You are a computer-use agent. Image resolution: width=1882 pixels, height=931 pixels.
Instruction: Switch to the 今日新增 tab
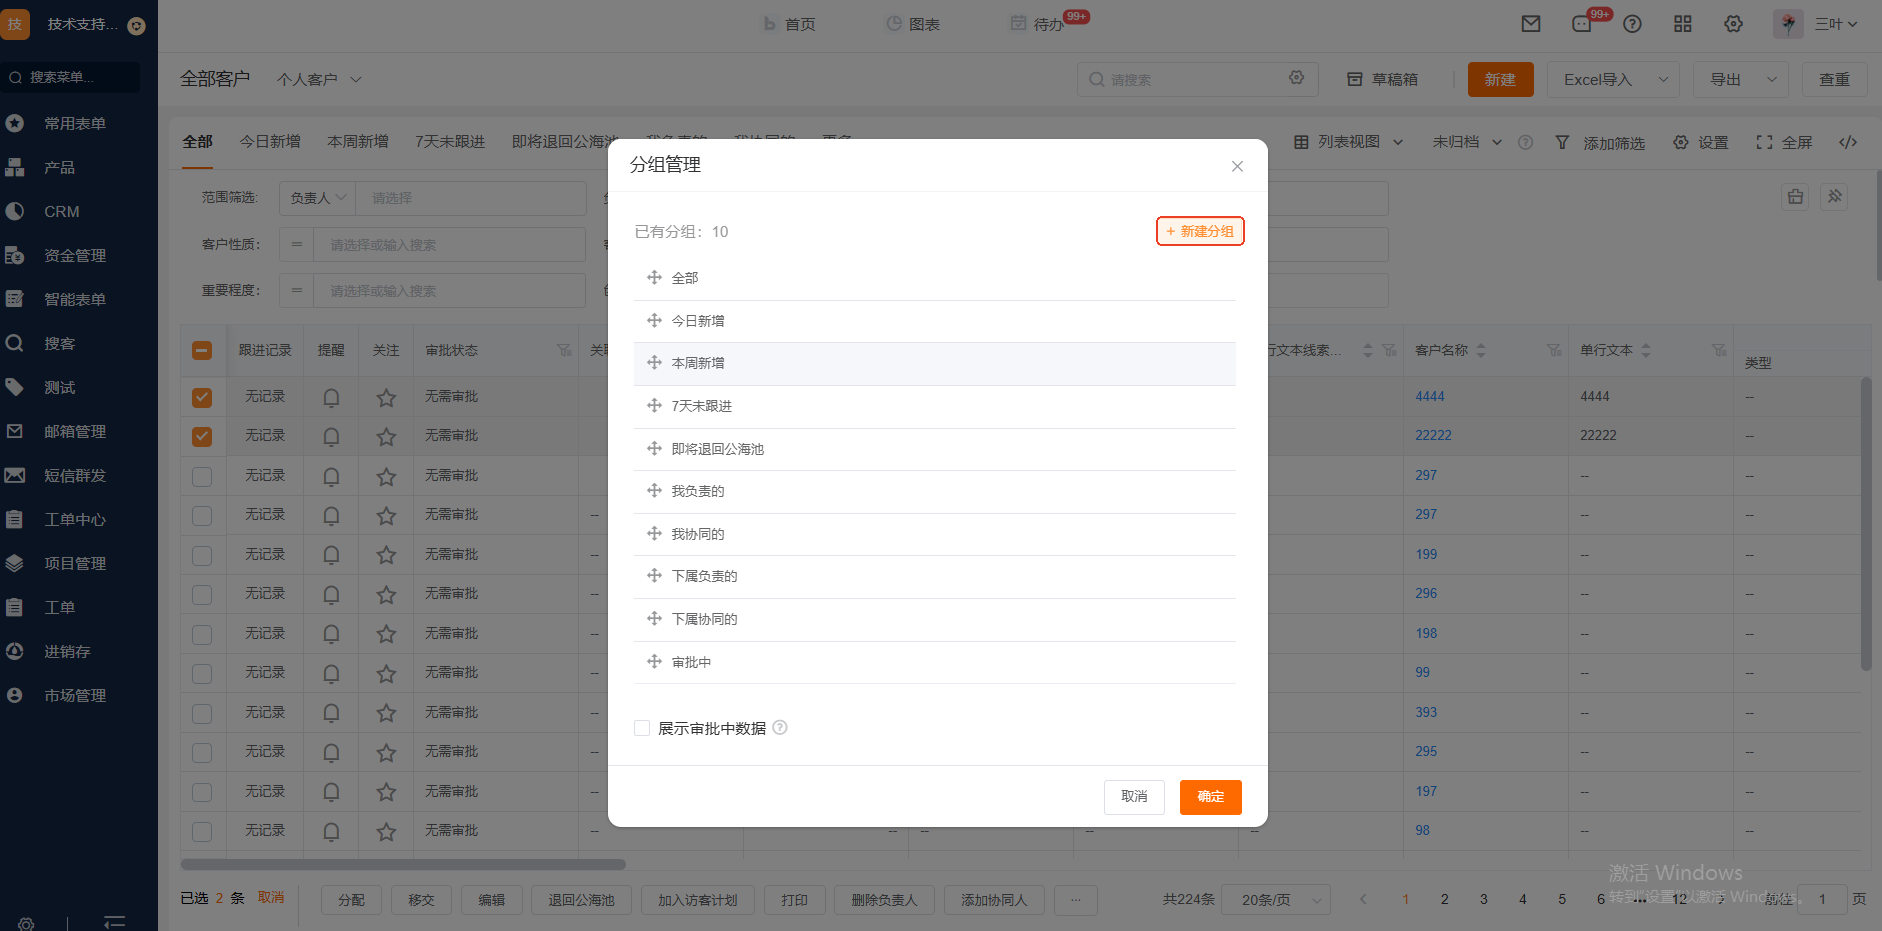[270, 142]
